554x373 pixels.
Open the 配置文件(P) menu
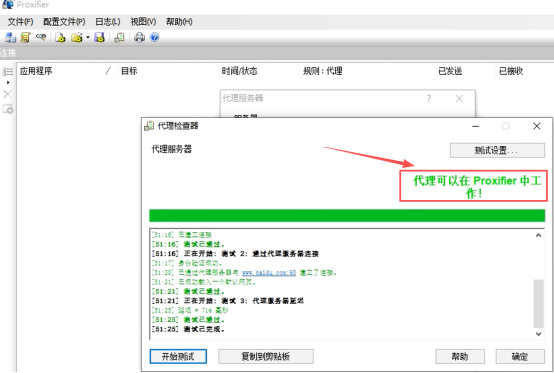64,22
